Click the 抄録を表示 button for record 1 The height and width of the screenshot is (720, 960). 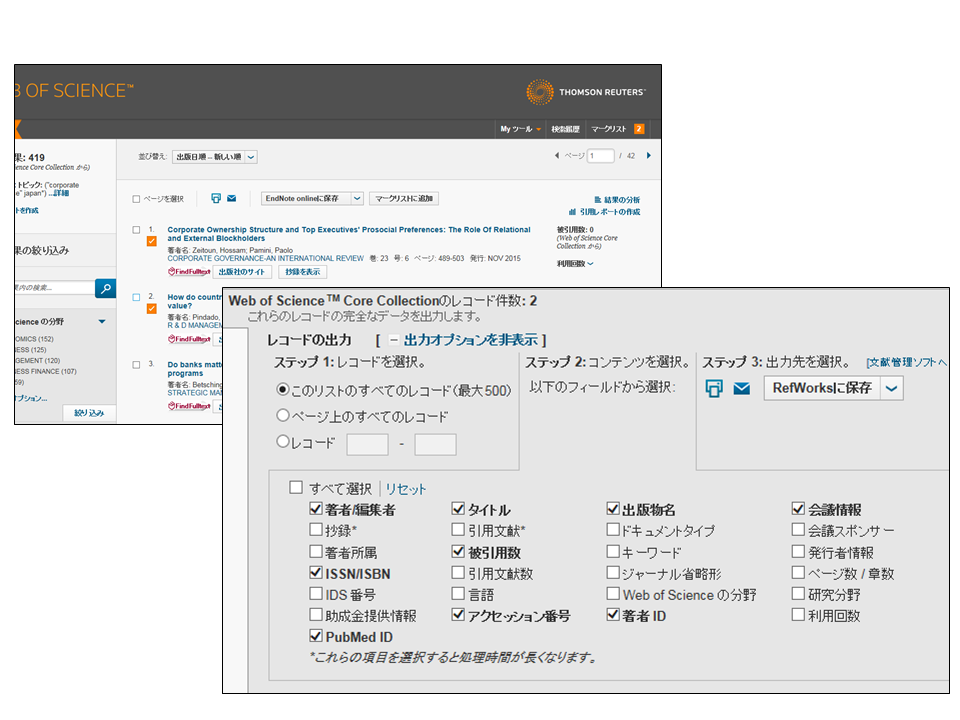tap(302, 272)
